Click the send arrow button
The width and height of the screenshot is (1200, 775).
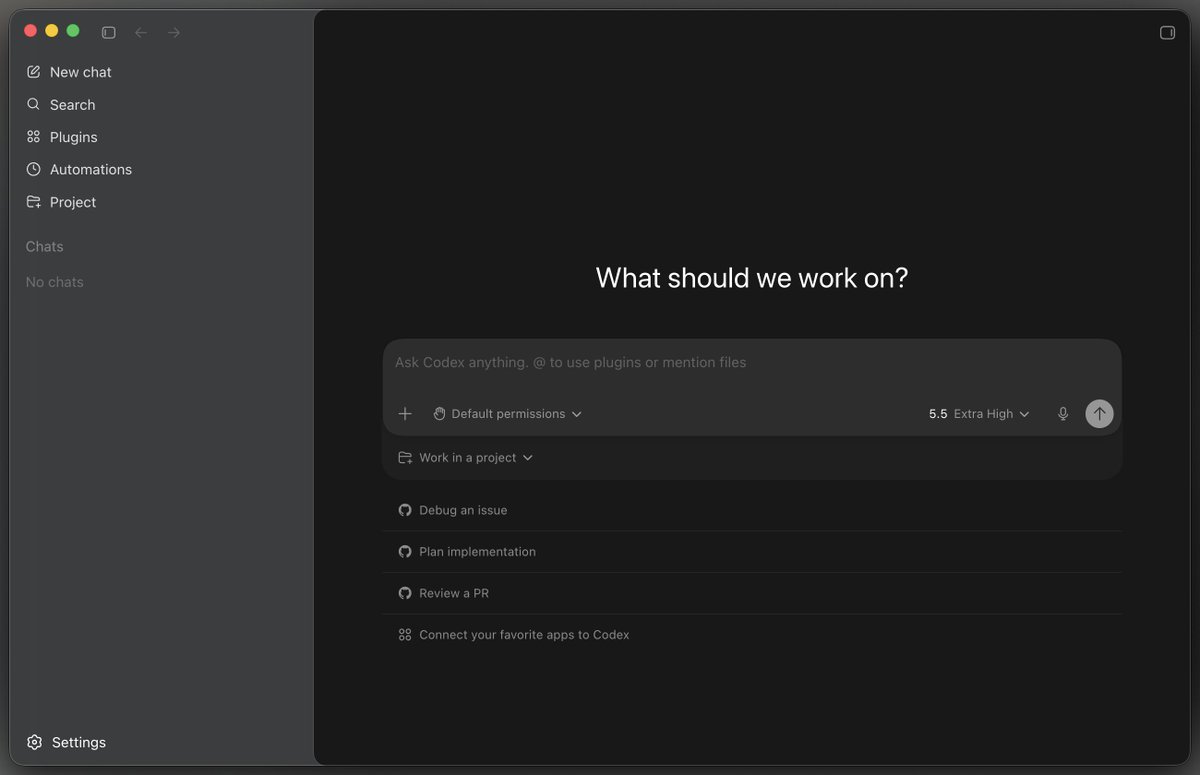(1099, 414)
